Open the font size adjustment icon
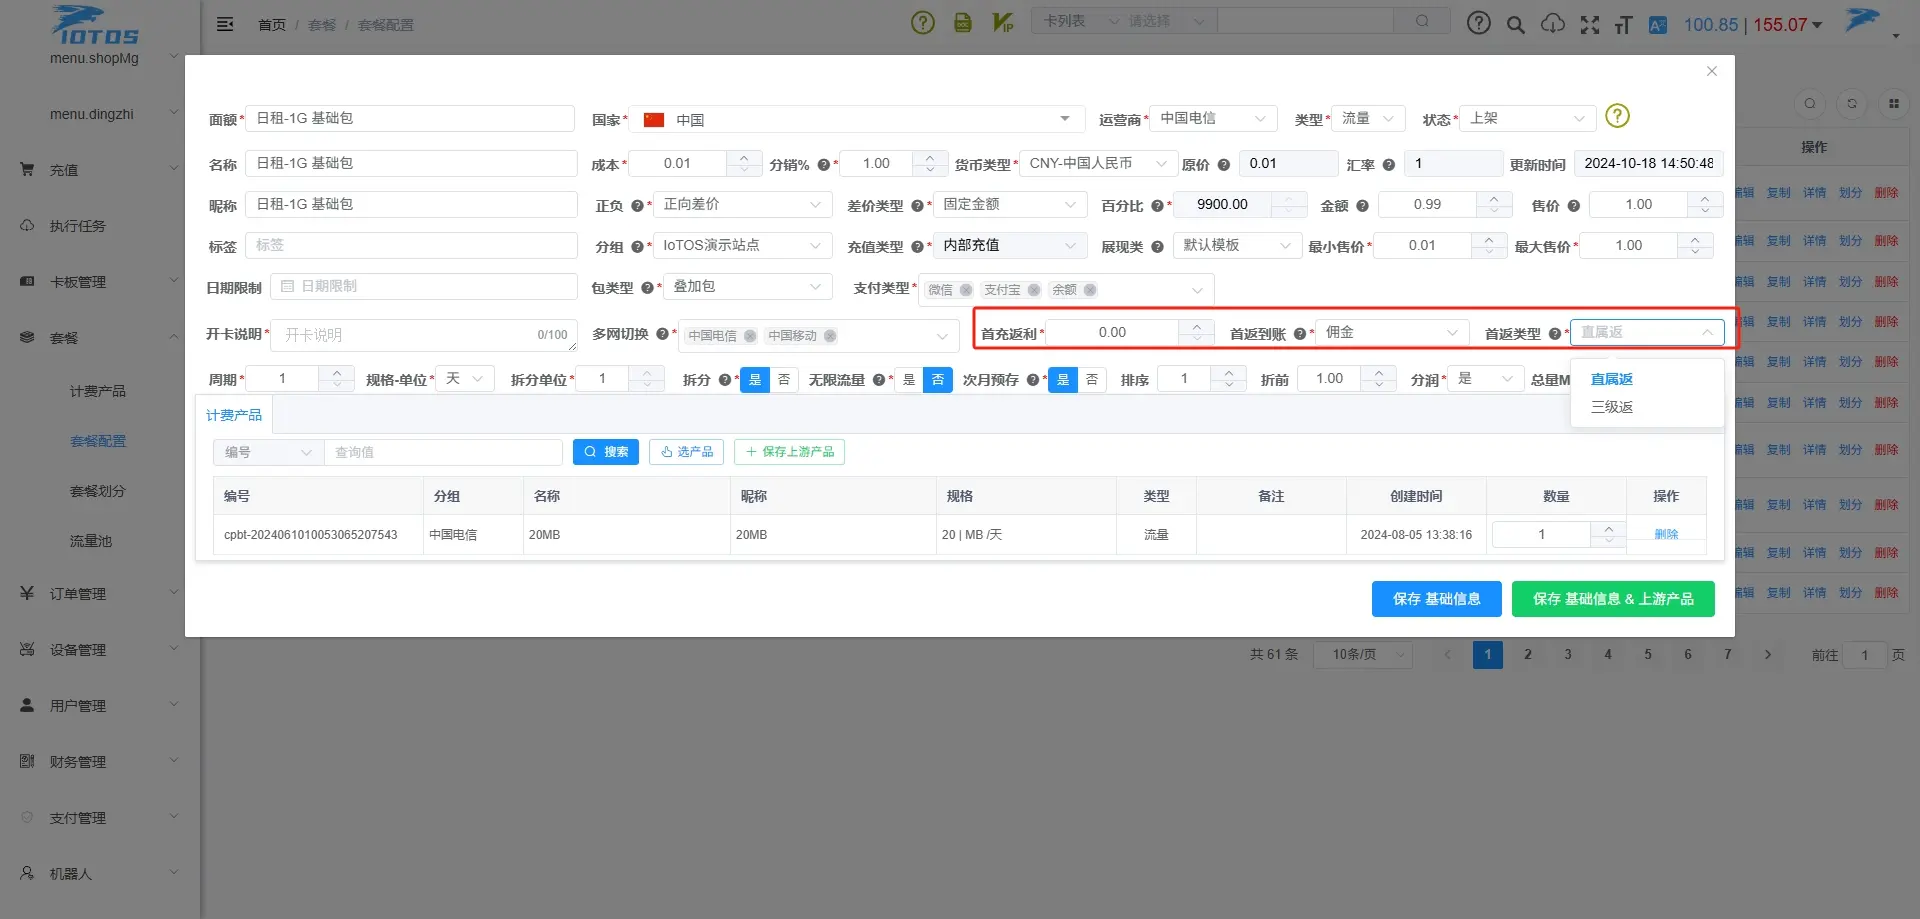Viewport: 1920px width, 919px height. (1623, 24)
